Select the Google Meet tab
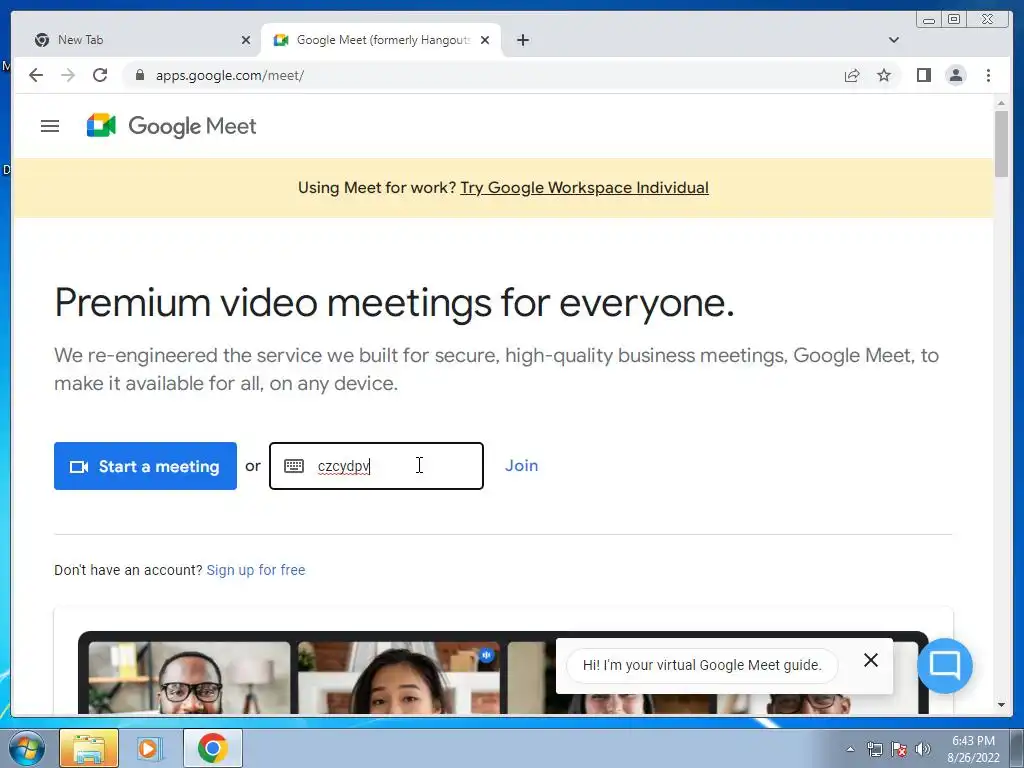Viewport: 1024px width, 768px height. click(x=381, y=40)
